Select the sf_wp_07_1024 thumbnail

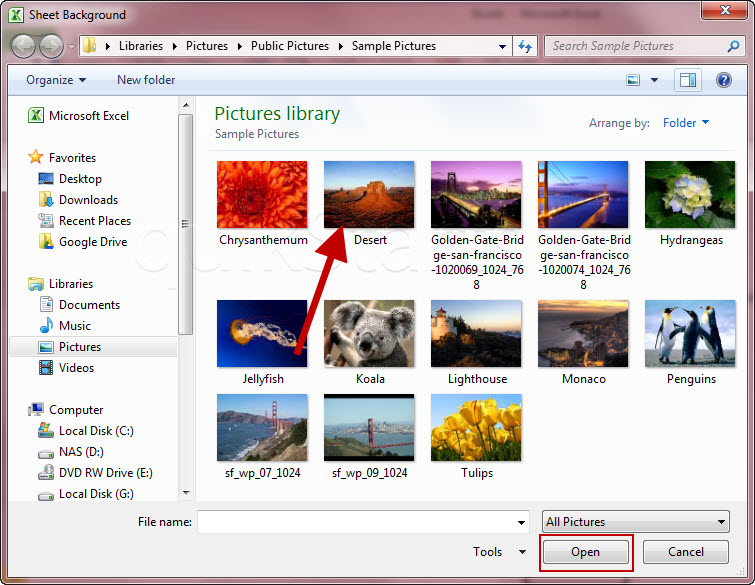(x=262, y=428)
